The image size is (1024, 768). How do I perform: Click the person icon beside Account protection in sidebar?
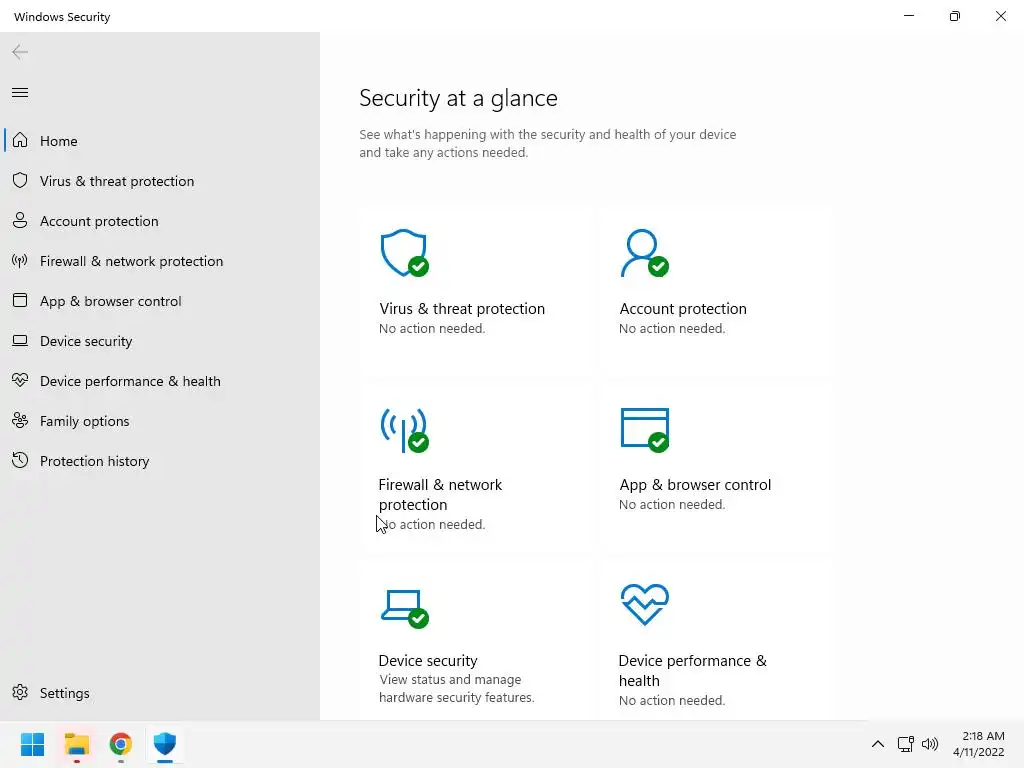point(20,220)
